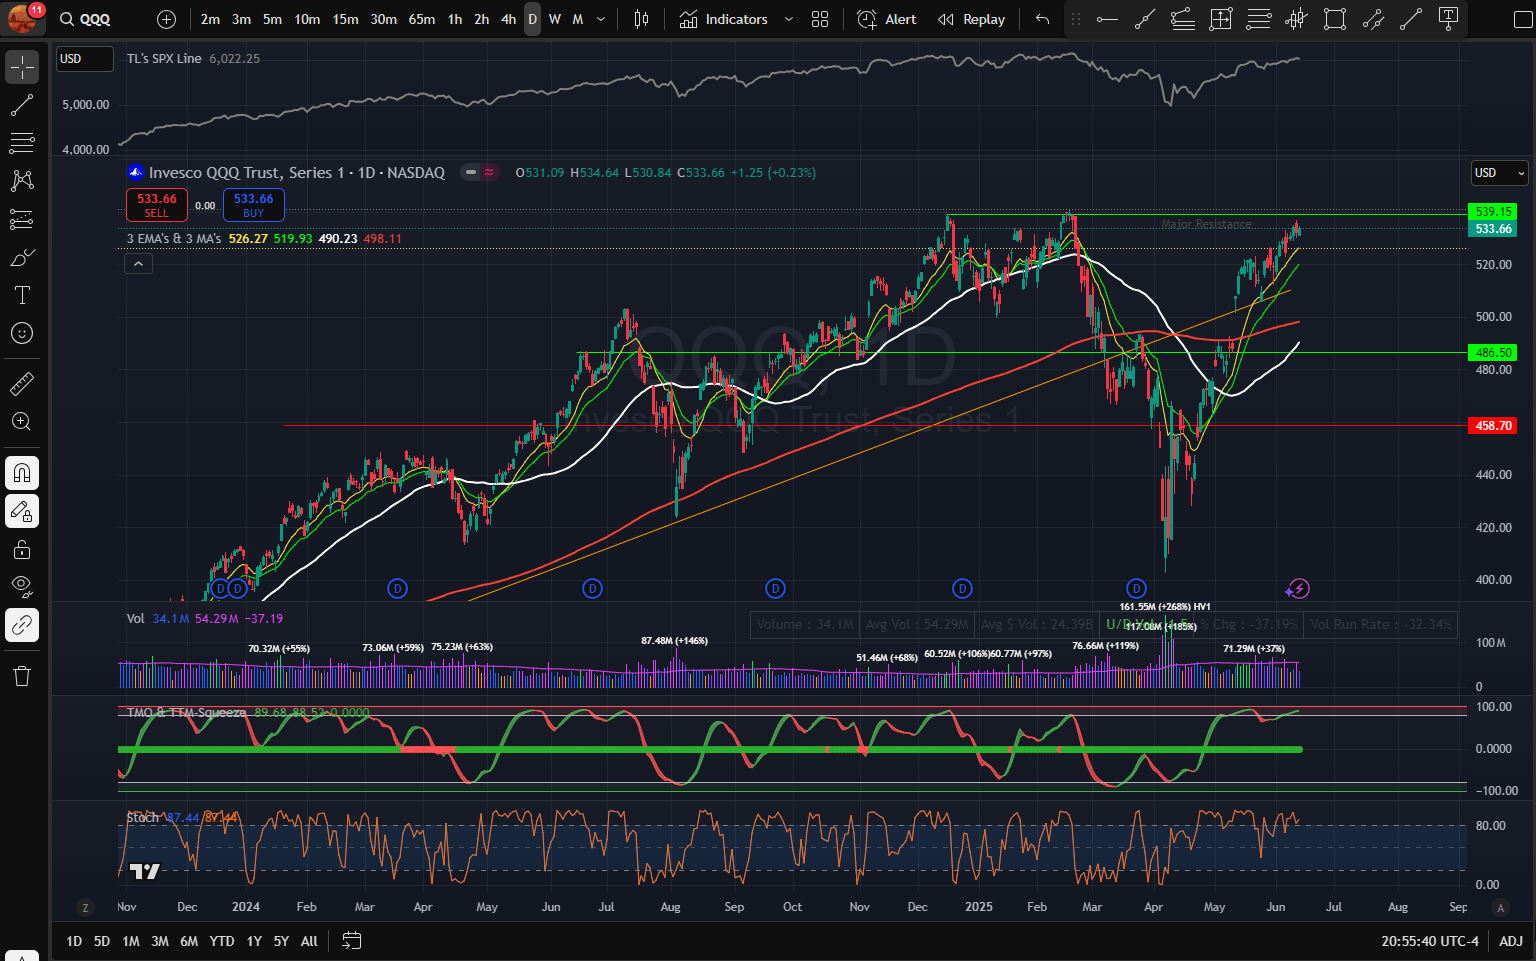Toggle magnet mode

(x=22, y=473)
